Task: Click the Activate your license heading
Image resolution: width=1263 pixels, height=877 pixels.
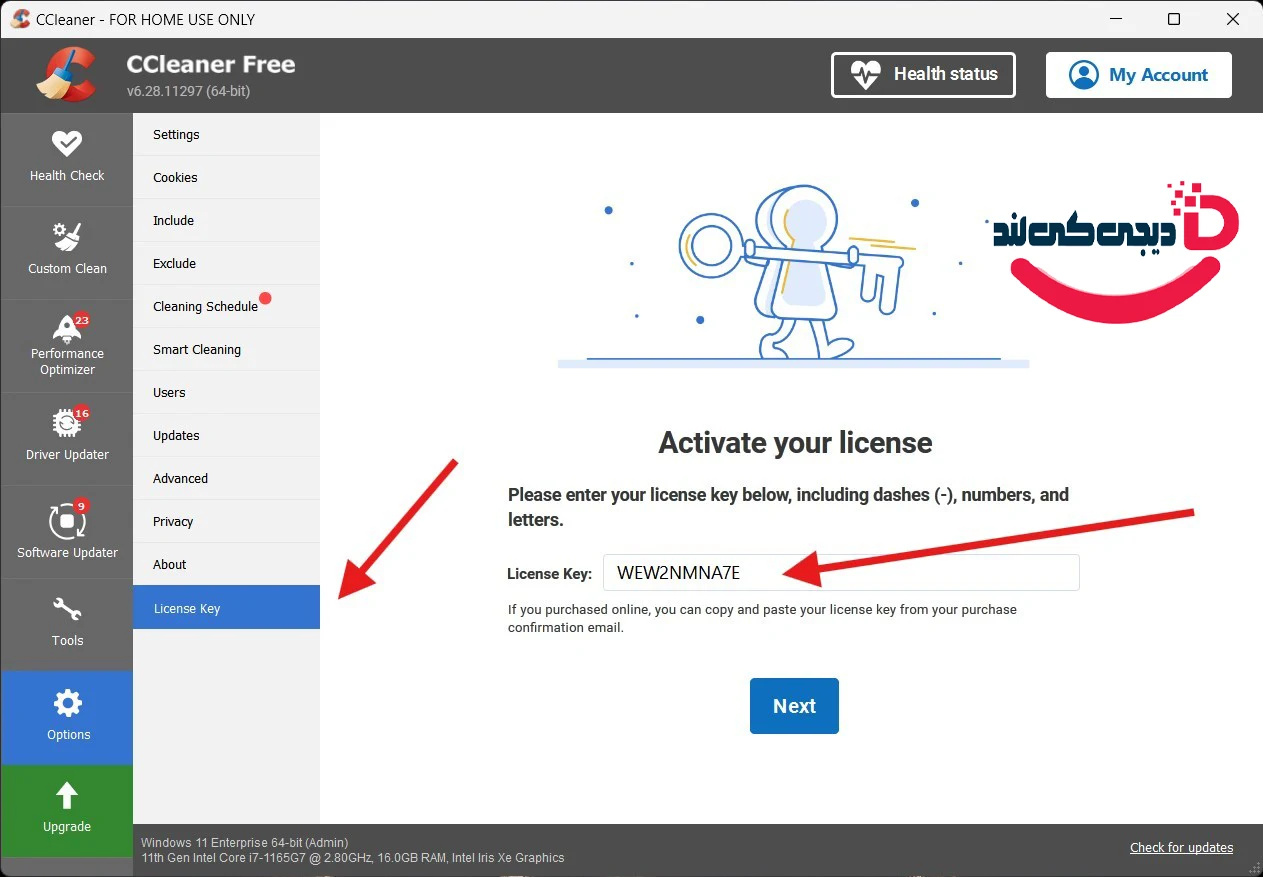Action: click(795, 443)
